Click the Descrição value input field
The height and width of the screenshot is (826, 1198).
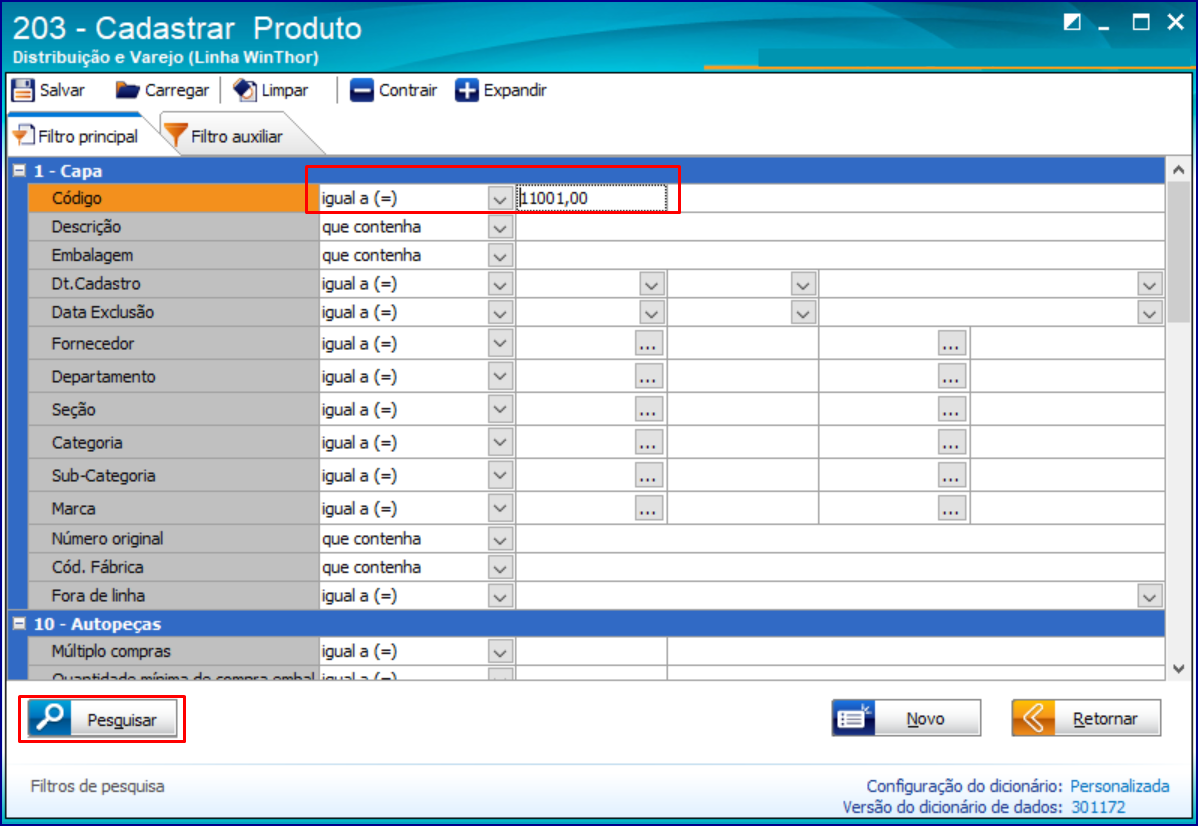840,227
